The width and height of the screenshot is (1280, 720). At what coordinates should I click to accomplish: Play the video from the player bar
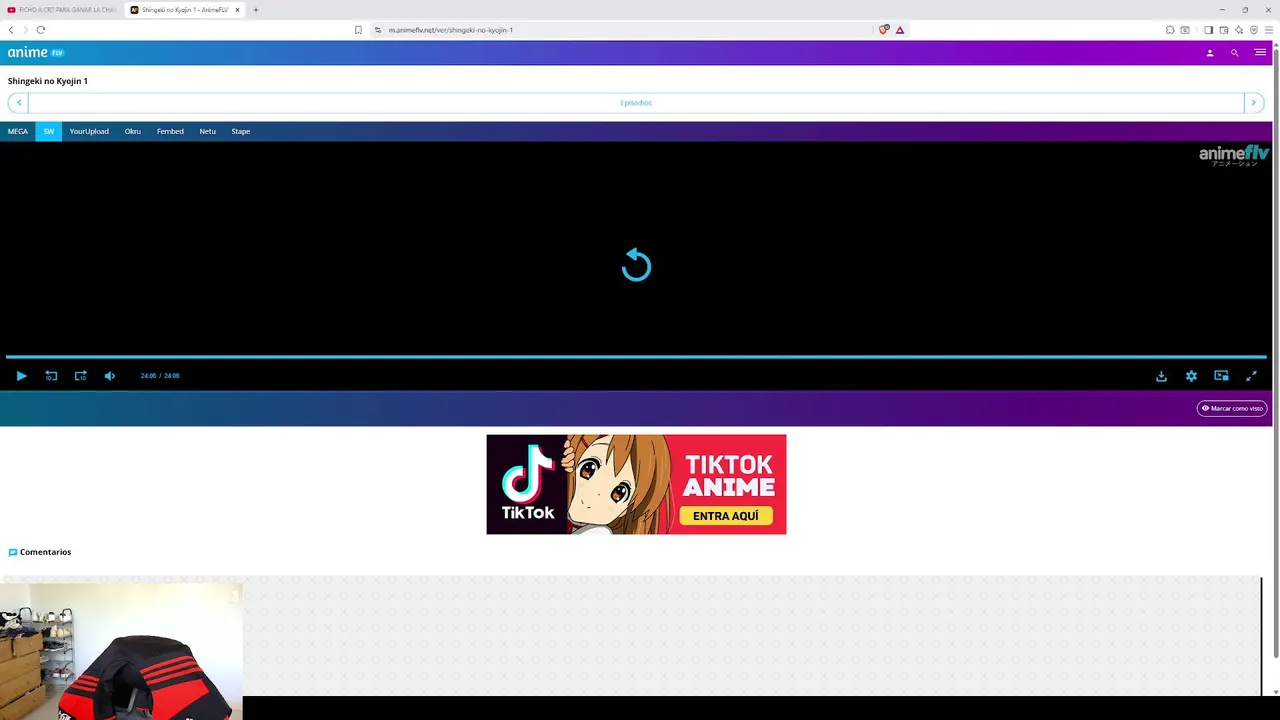[x=21, y=376]
